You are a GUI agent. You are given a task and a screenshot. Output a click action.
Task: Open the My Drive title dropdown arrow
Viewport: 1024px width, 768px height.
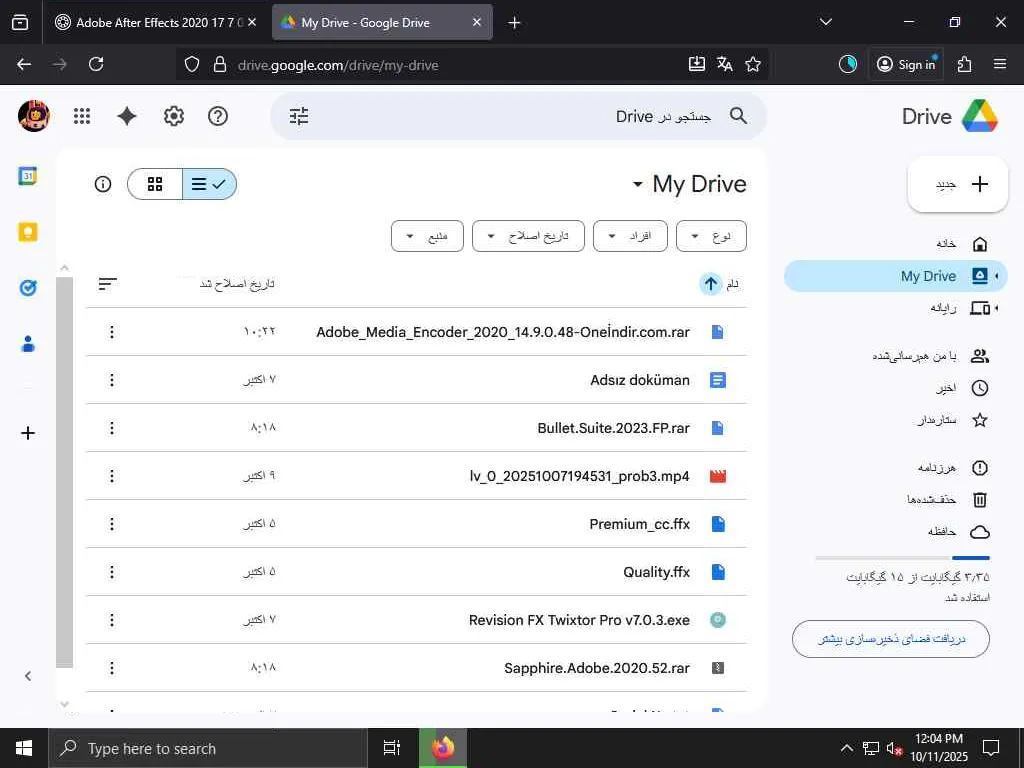click(x=637, y=184)
